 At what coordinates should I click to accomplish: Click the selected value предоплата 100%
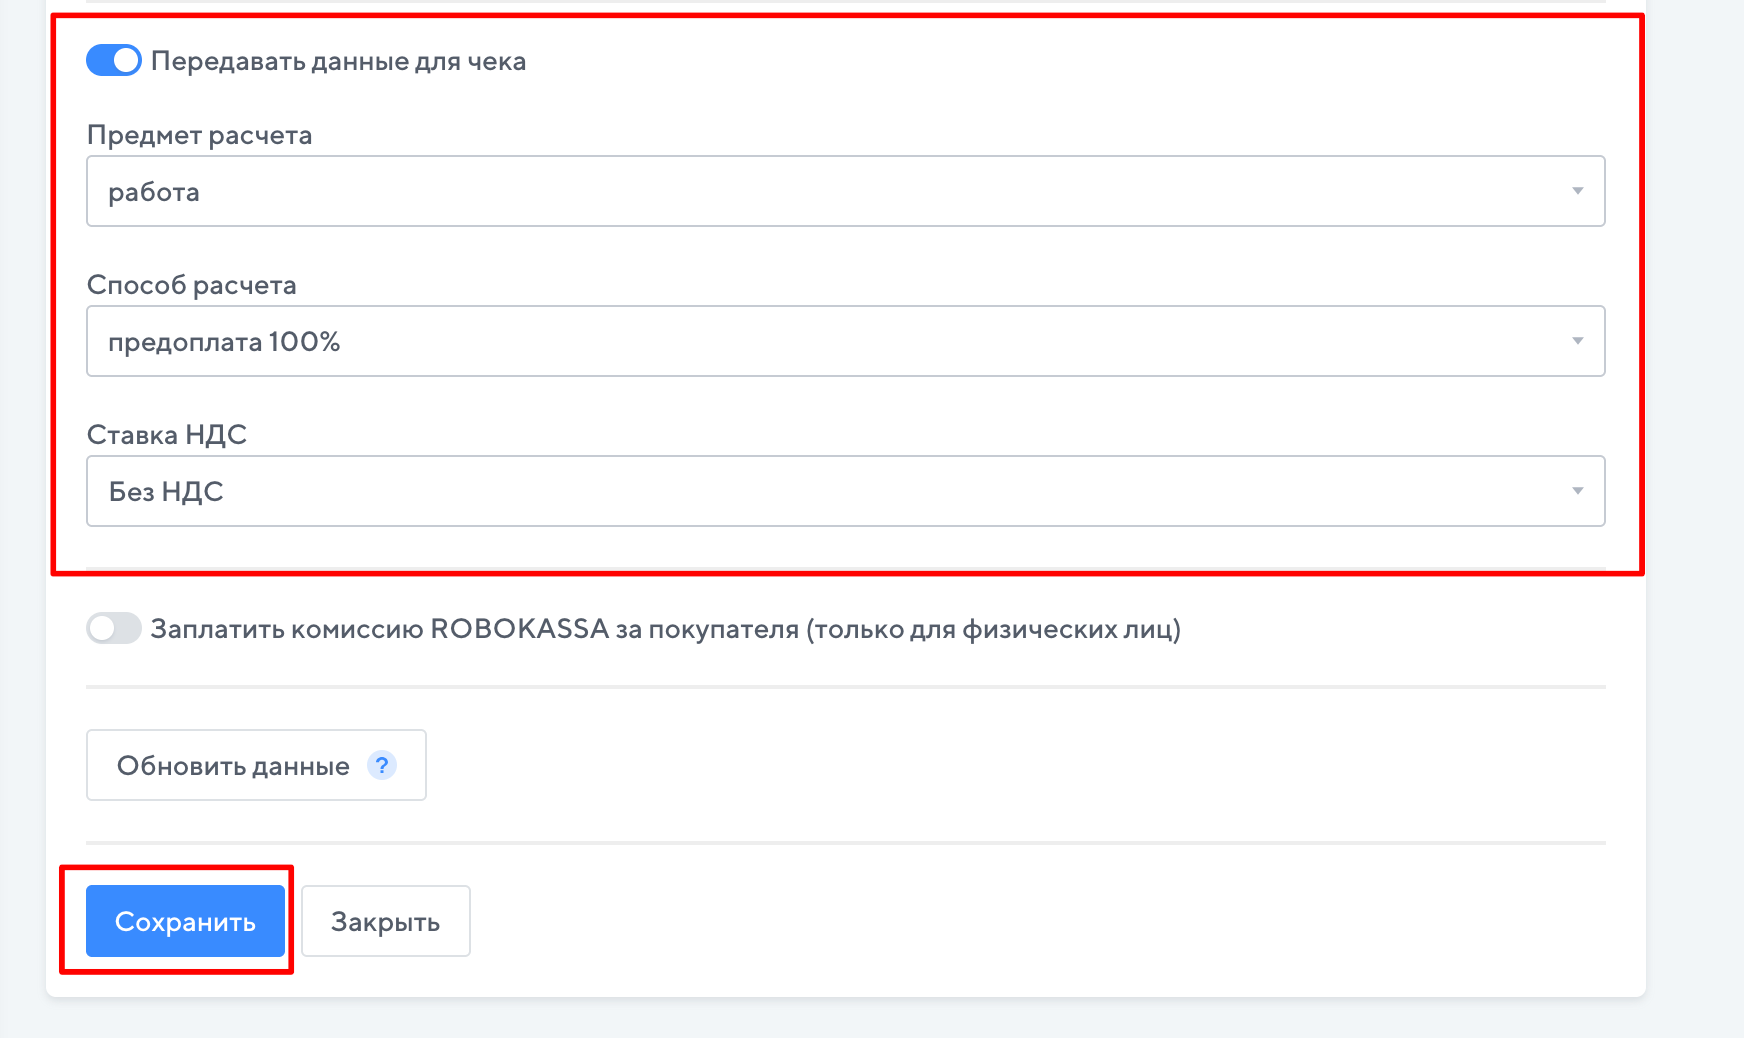(x=224, y=342)
